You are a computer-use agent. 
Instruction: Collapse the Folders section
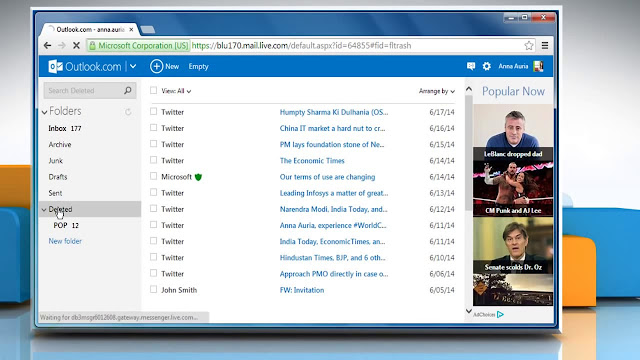click(44, 112)
